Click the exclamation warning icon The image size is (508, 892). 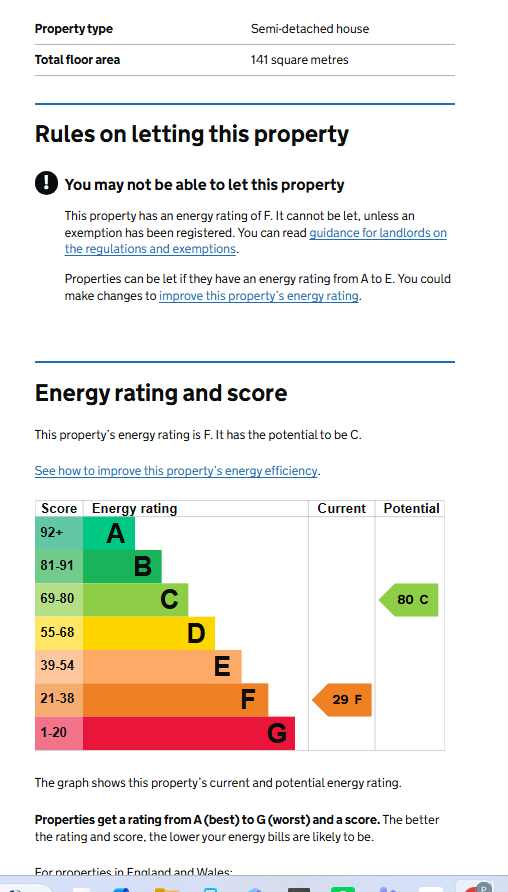46,183
